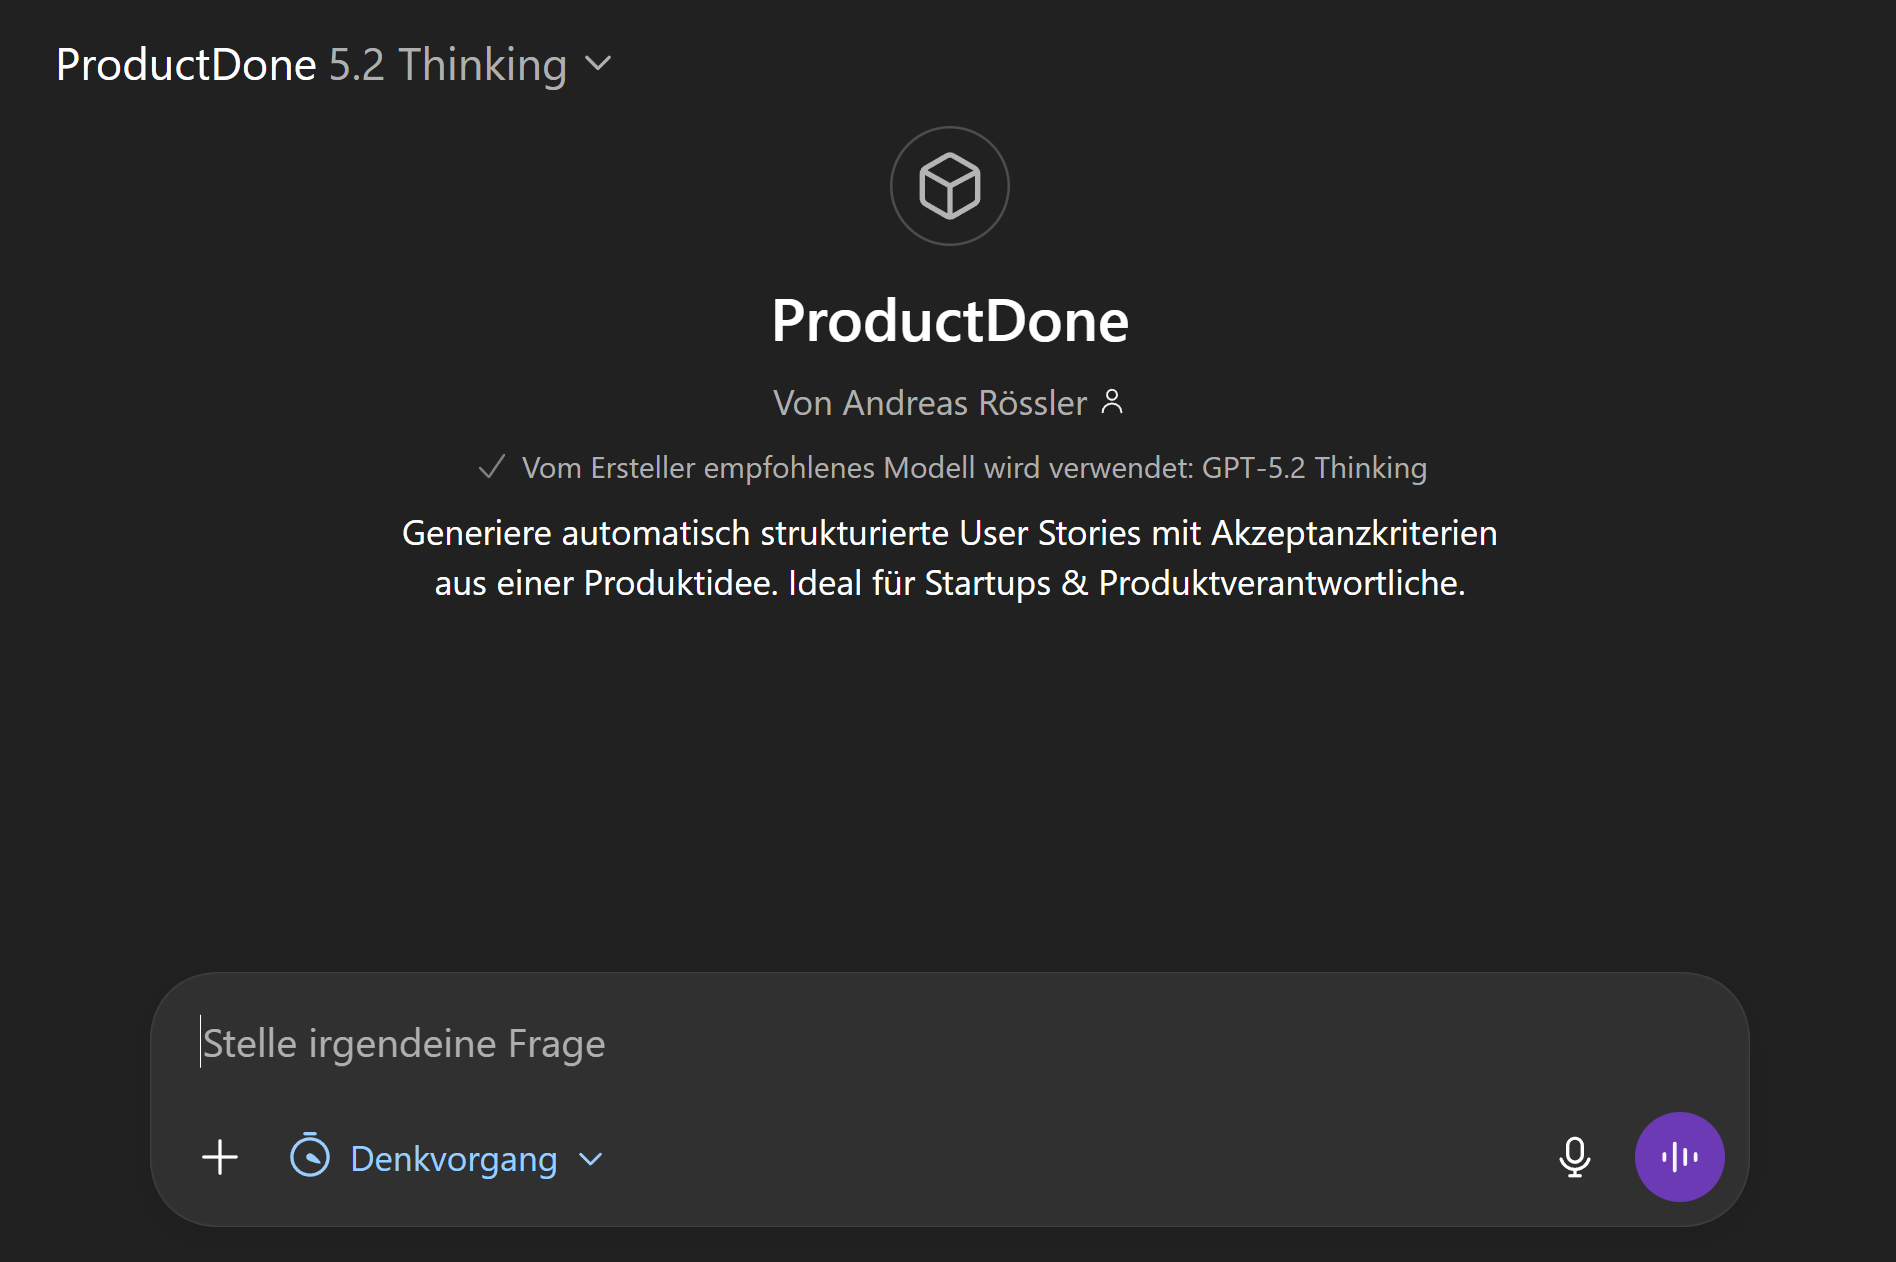Viewport: 1896px width, 1262px height.
Task: Activate the microphone for voice input
Action: coord(1574,1157)
